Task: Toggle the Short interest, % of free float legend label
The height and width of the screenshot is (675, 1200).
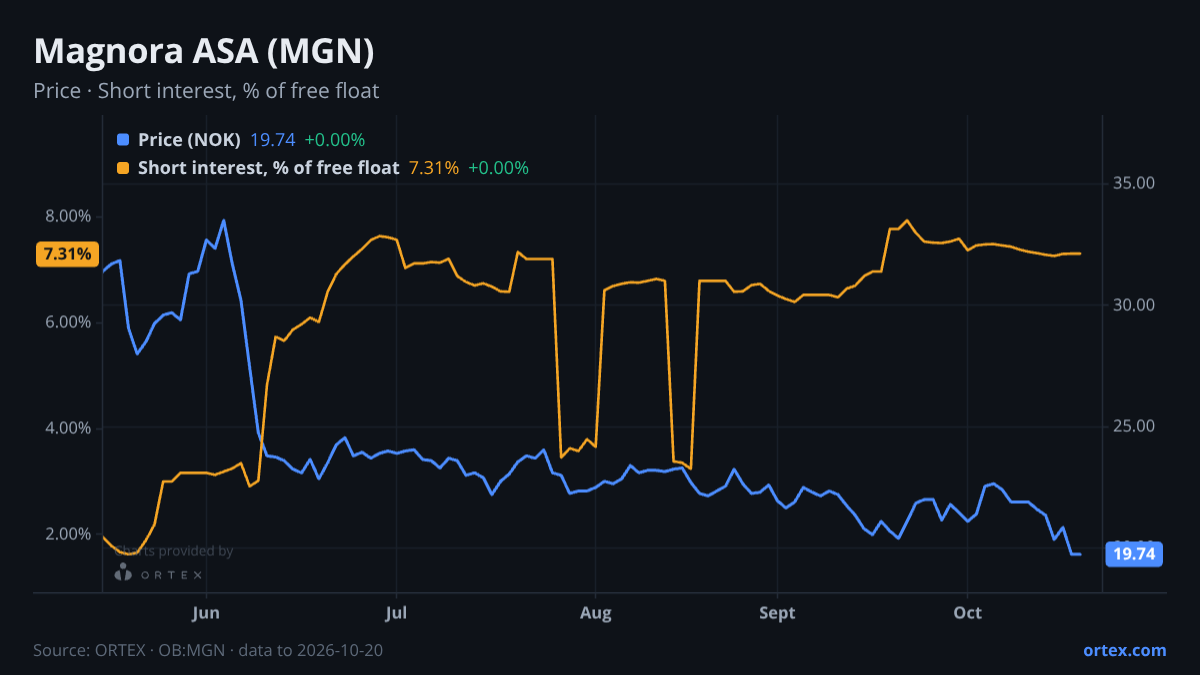Action: [268, 168]
